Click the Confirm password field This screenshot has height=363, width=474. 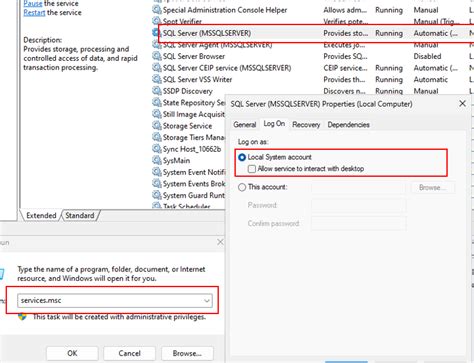pos(359,223)
